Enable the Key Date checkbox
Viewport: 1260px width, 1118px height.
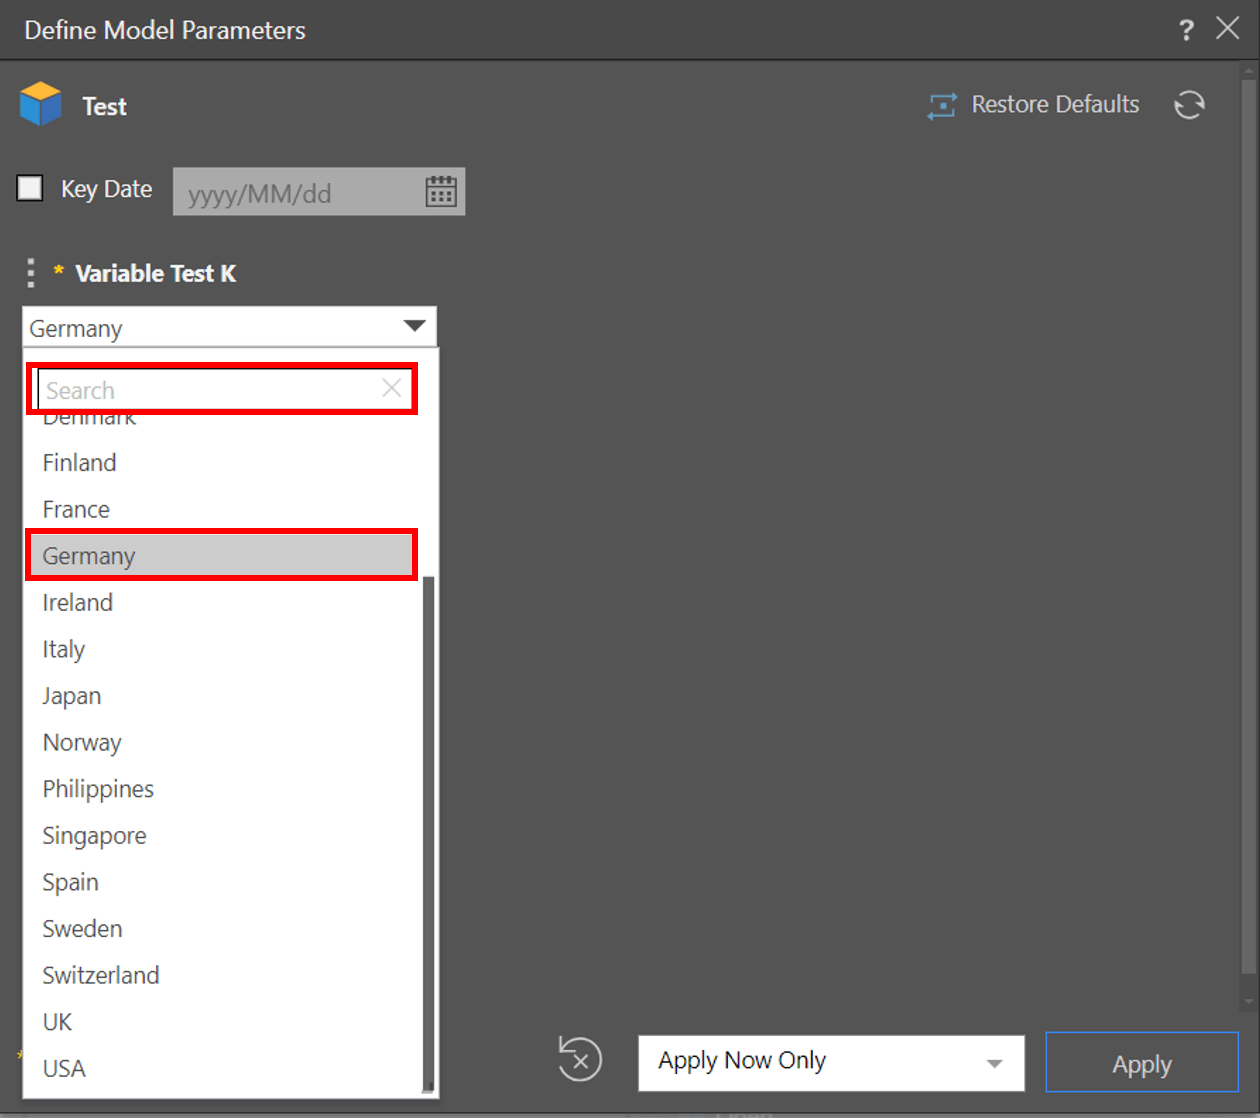tap(30, 188)
